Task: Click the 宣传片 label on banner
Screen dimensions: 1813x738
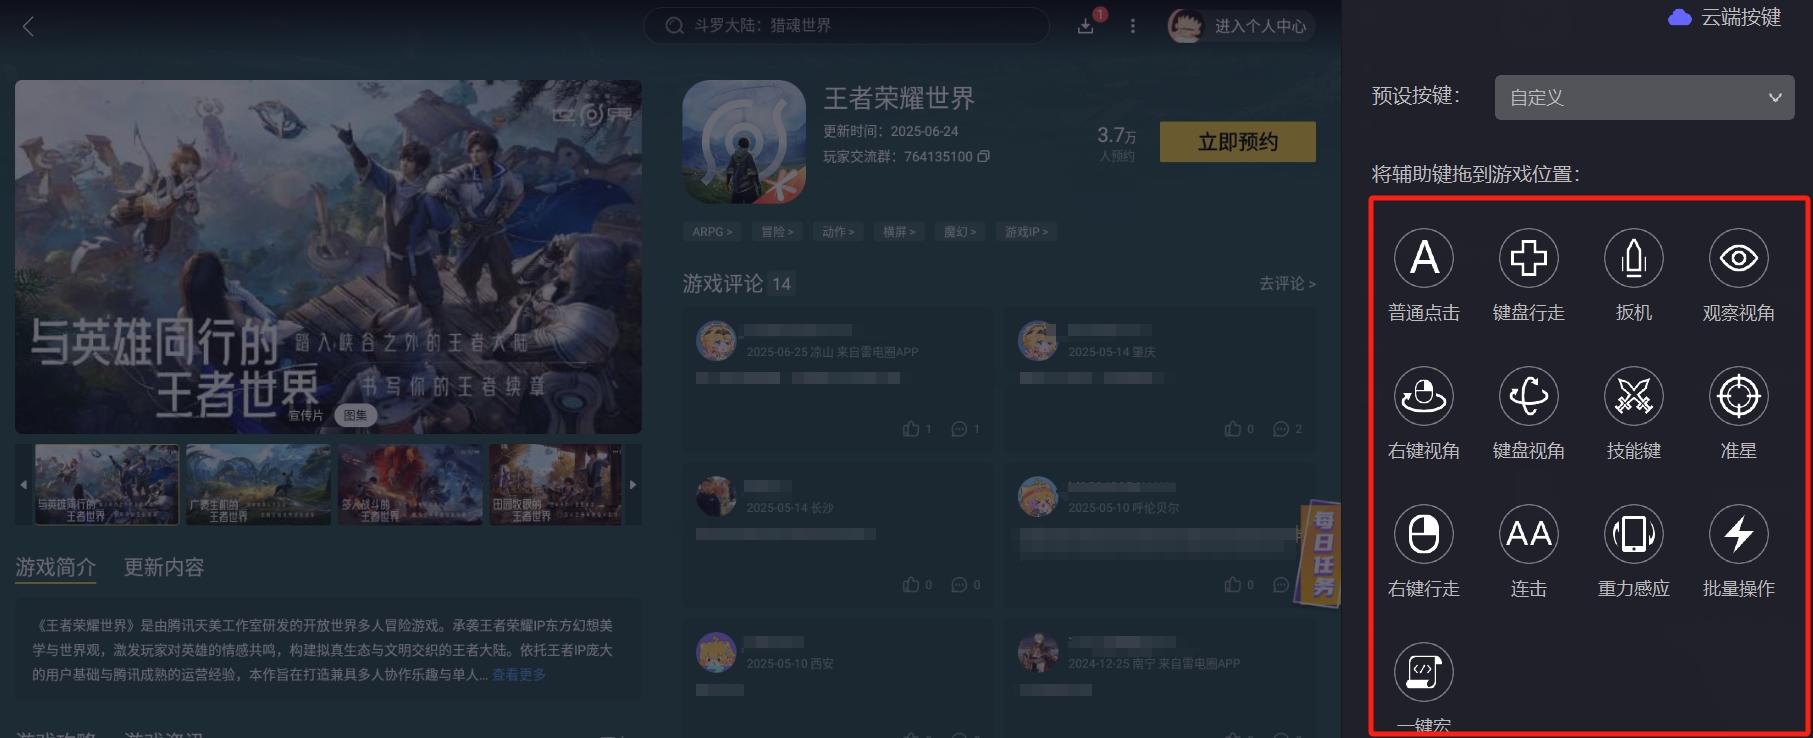Action: pyautogui.click(x=306, y=415)
